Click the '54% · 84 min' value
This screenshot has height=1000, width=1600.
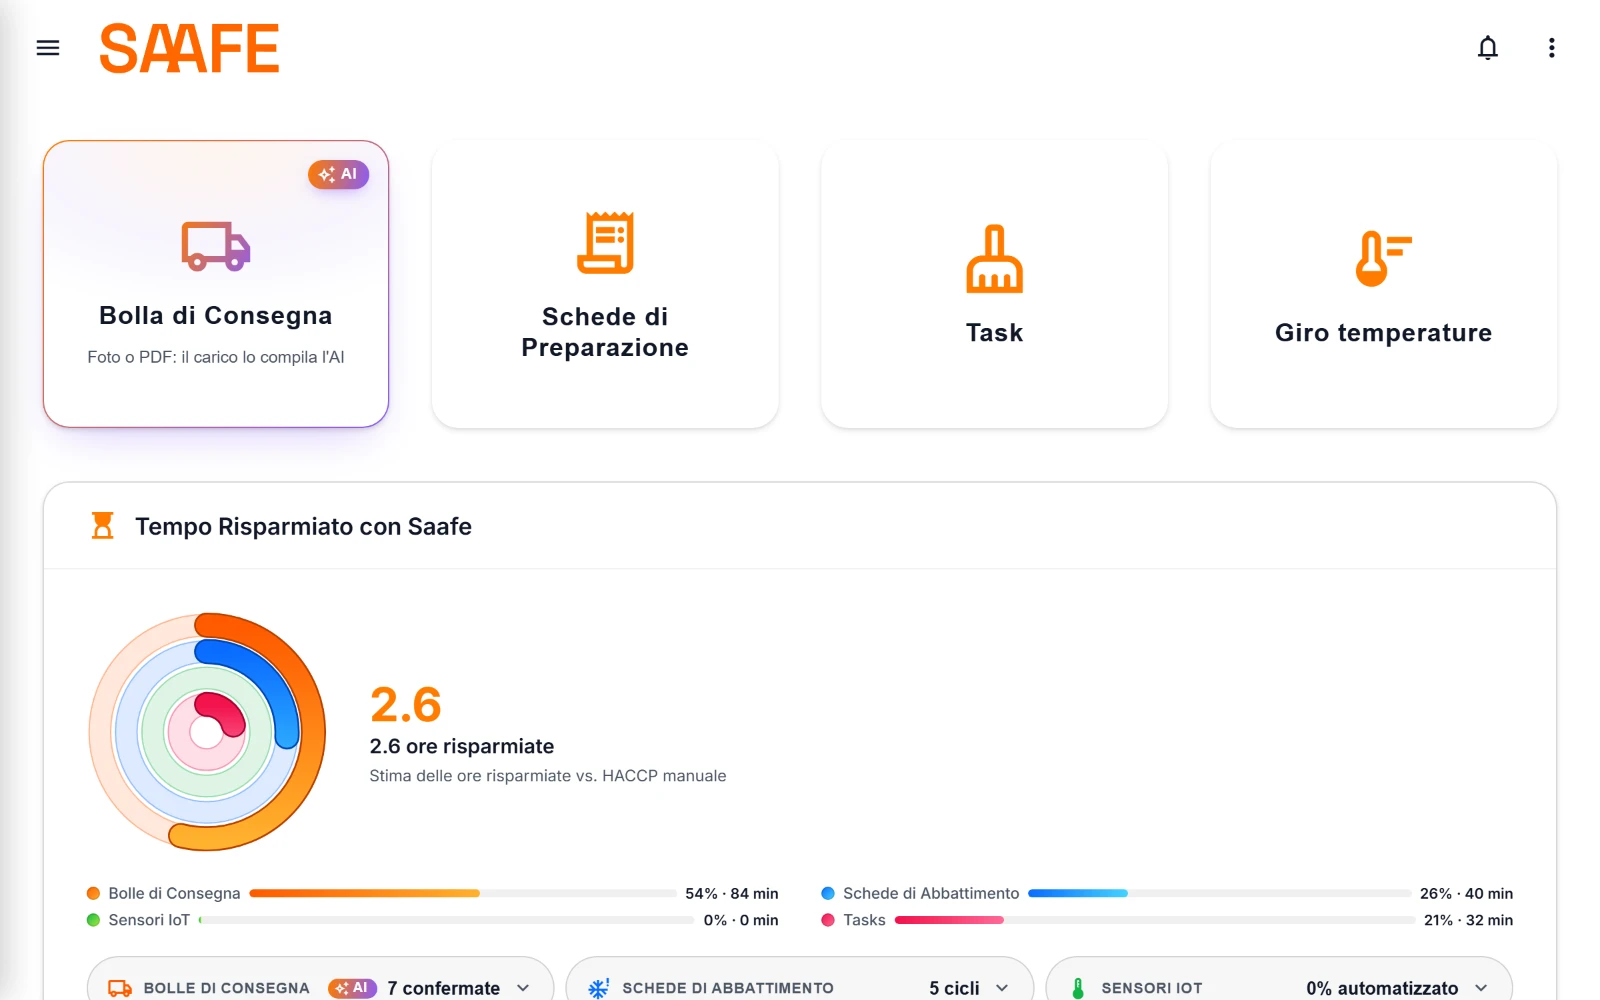click(732, 893)
